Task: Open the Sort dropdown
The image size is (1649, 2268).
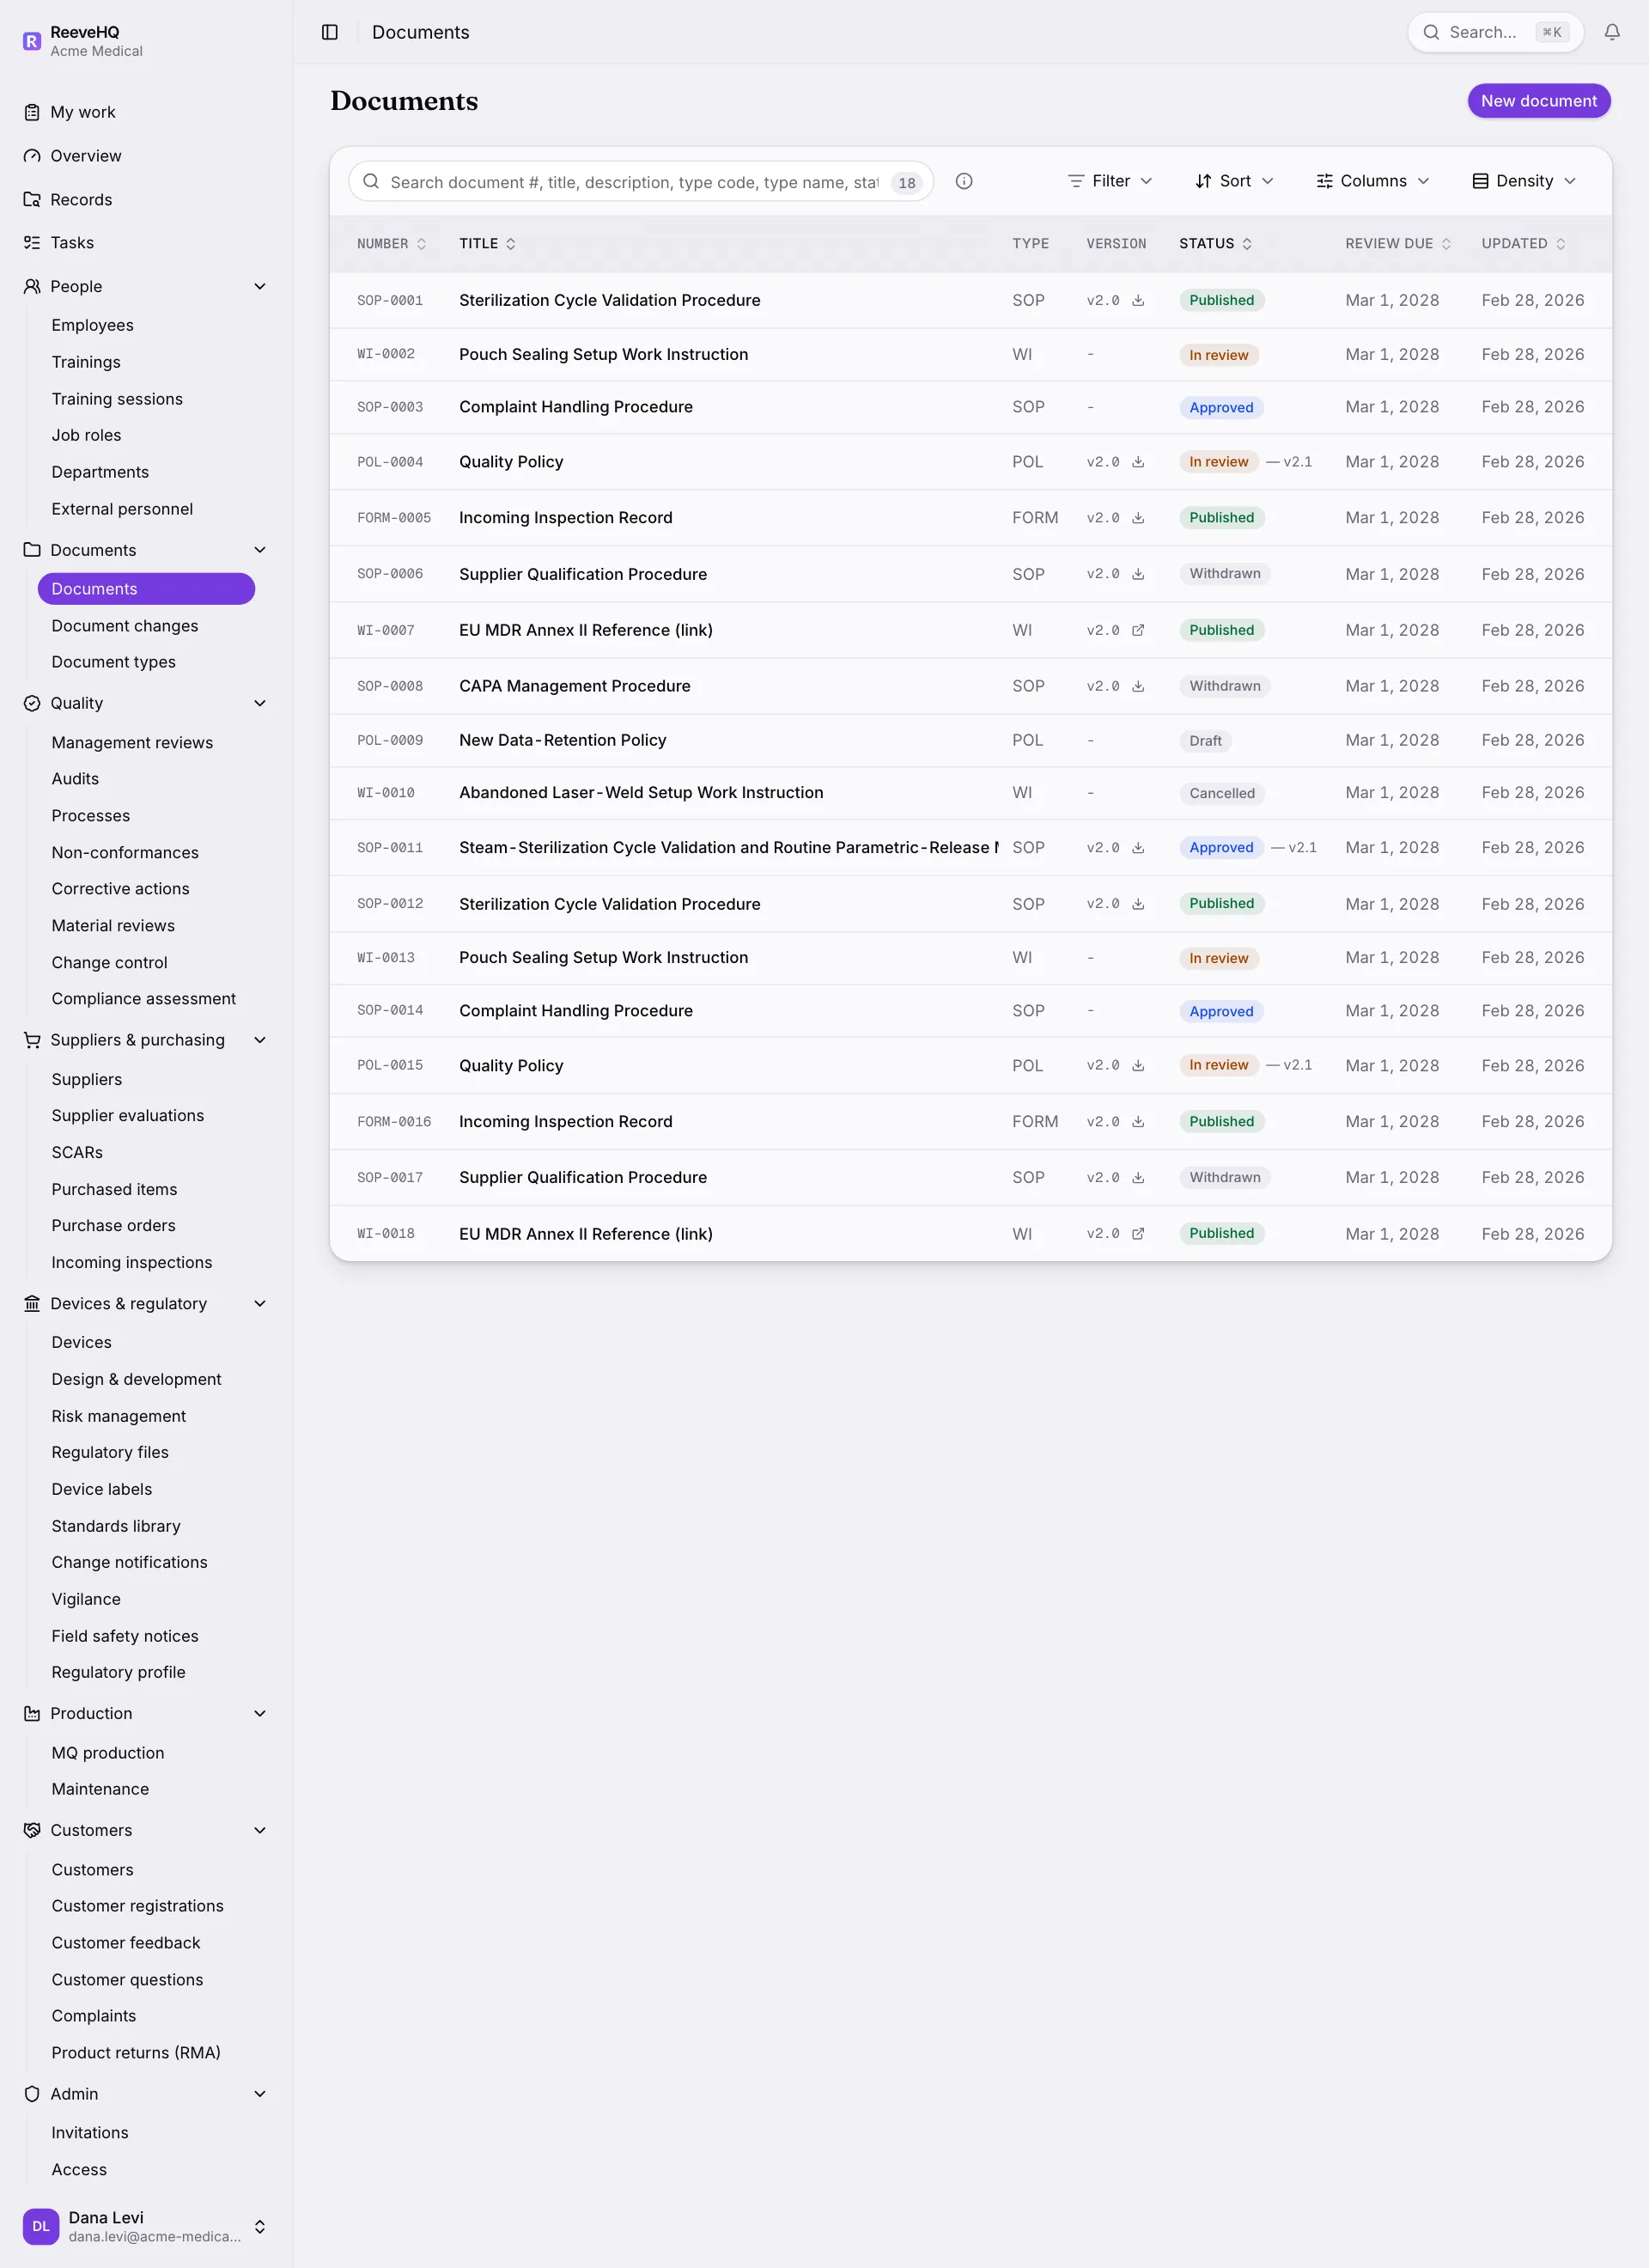Action: [1234, 181]
